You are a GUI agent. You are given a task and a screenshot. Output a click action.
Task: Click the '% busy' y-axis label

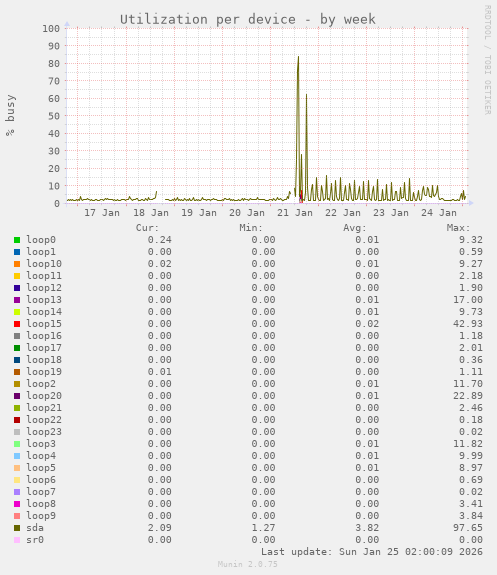click(x=10, y=116)
